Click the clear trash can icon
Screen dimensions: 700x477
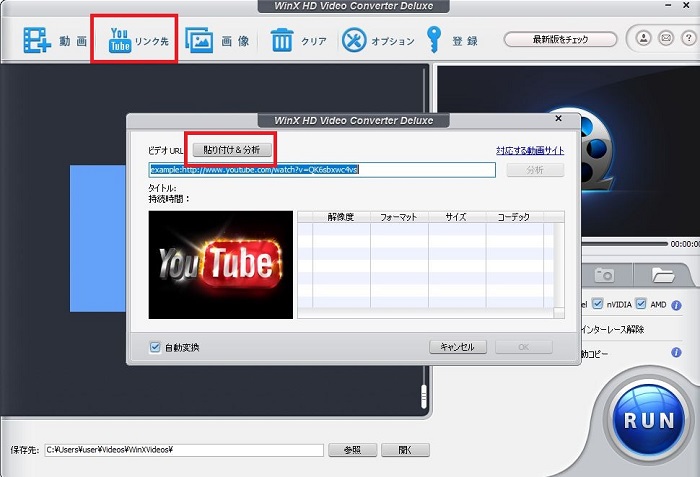(282, 40)
